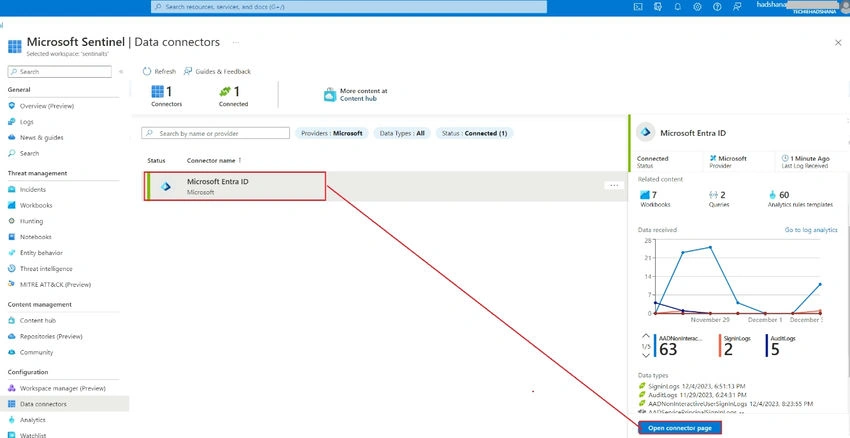Screen dimensions: 850x438
Task: Open the hadshana account menu
Action: pos(802,7)
